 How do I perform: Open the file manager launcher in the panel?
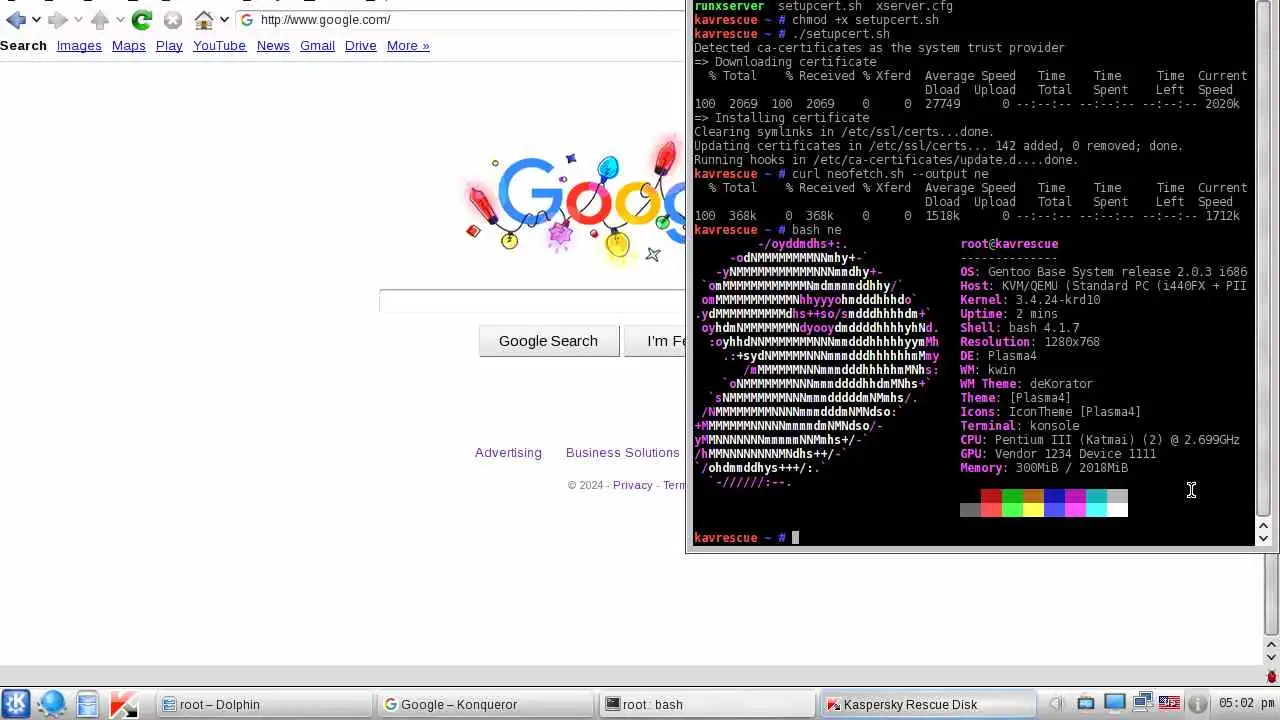coord(88,704)
